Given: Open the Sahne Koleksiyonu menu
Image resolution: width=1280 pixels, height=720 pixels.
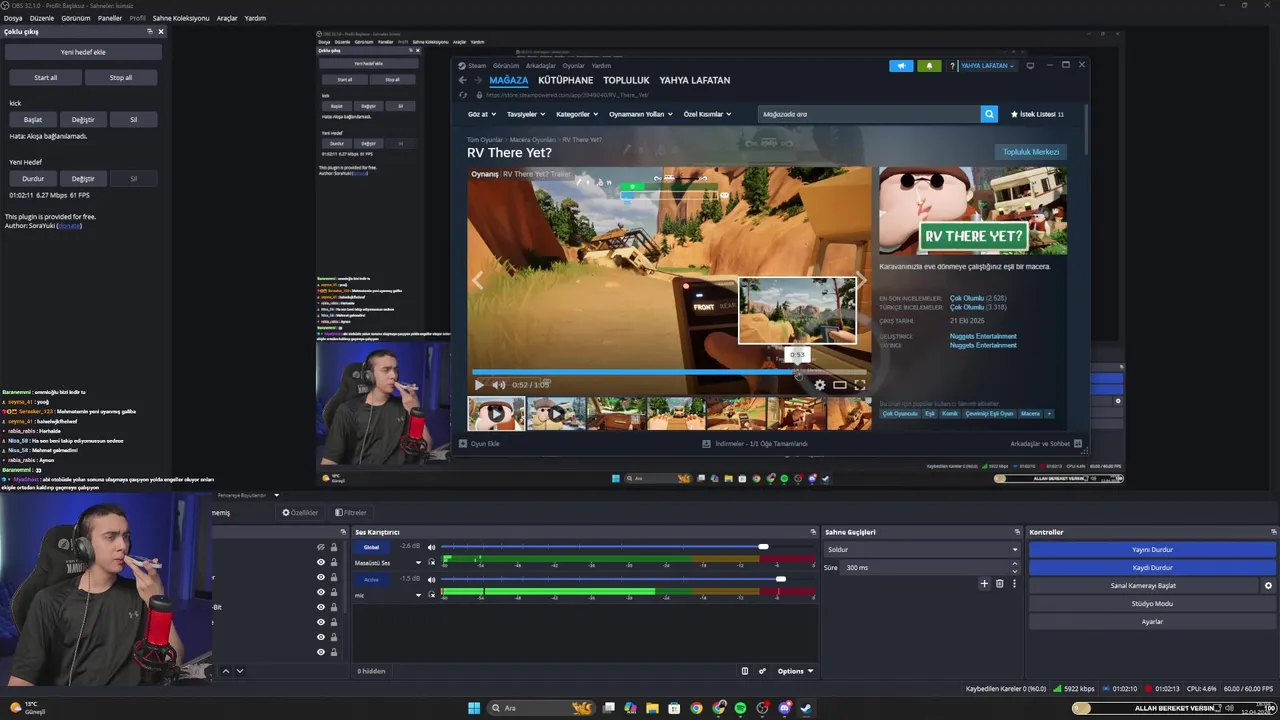Looking at the screenshot, I should point(181,18).
